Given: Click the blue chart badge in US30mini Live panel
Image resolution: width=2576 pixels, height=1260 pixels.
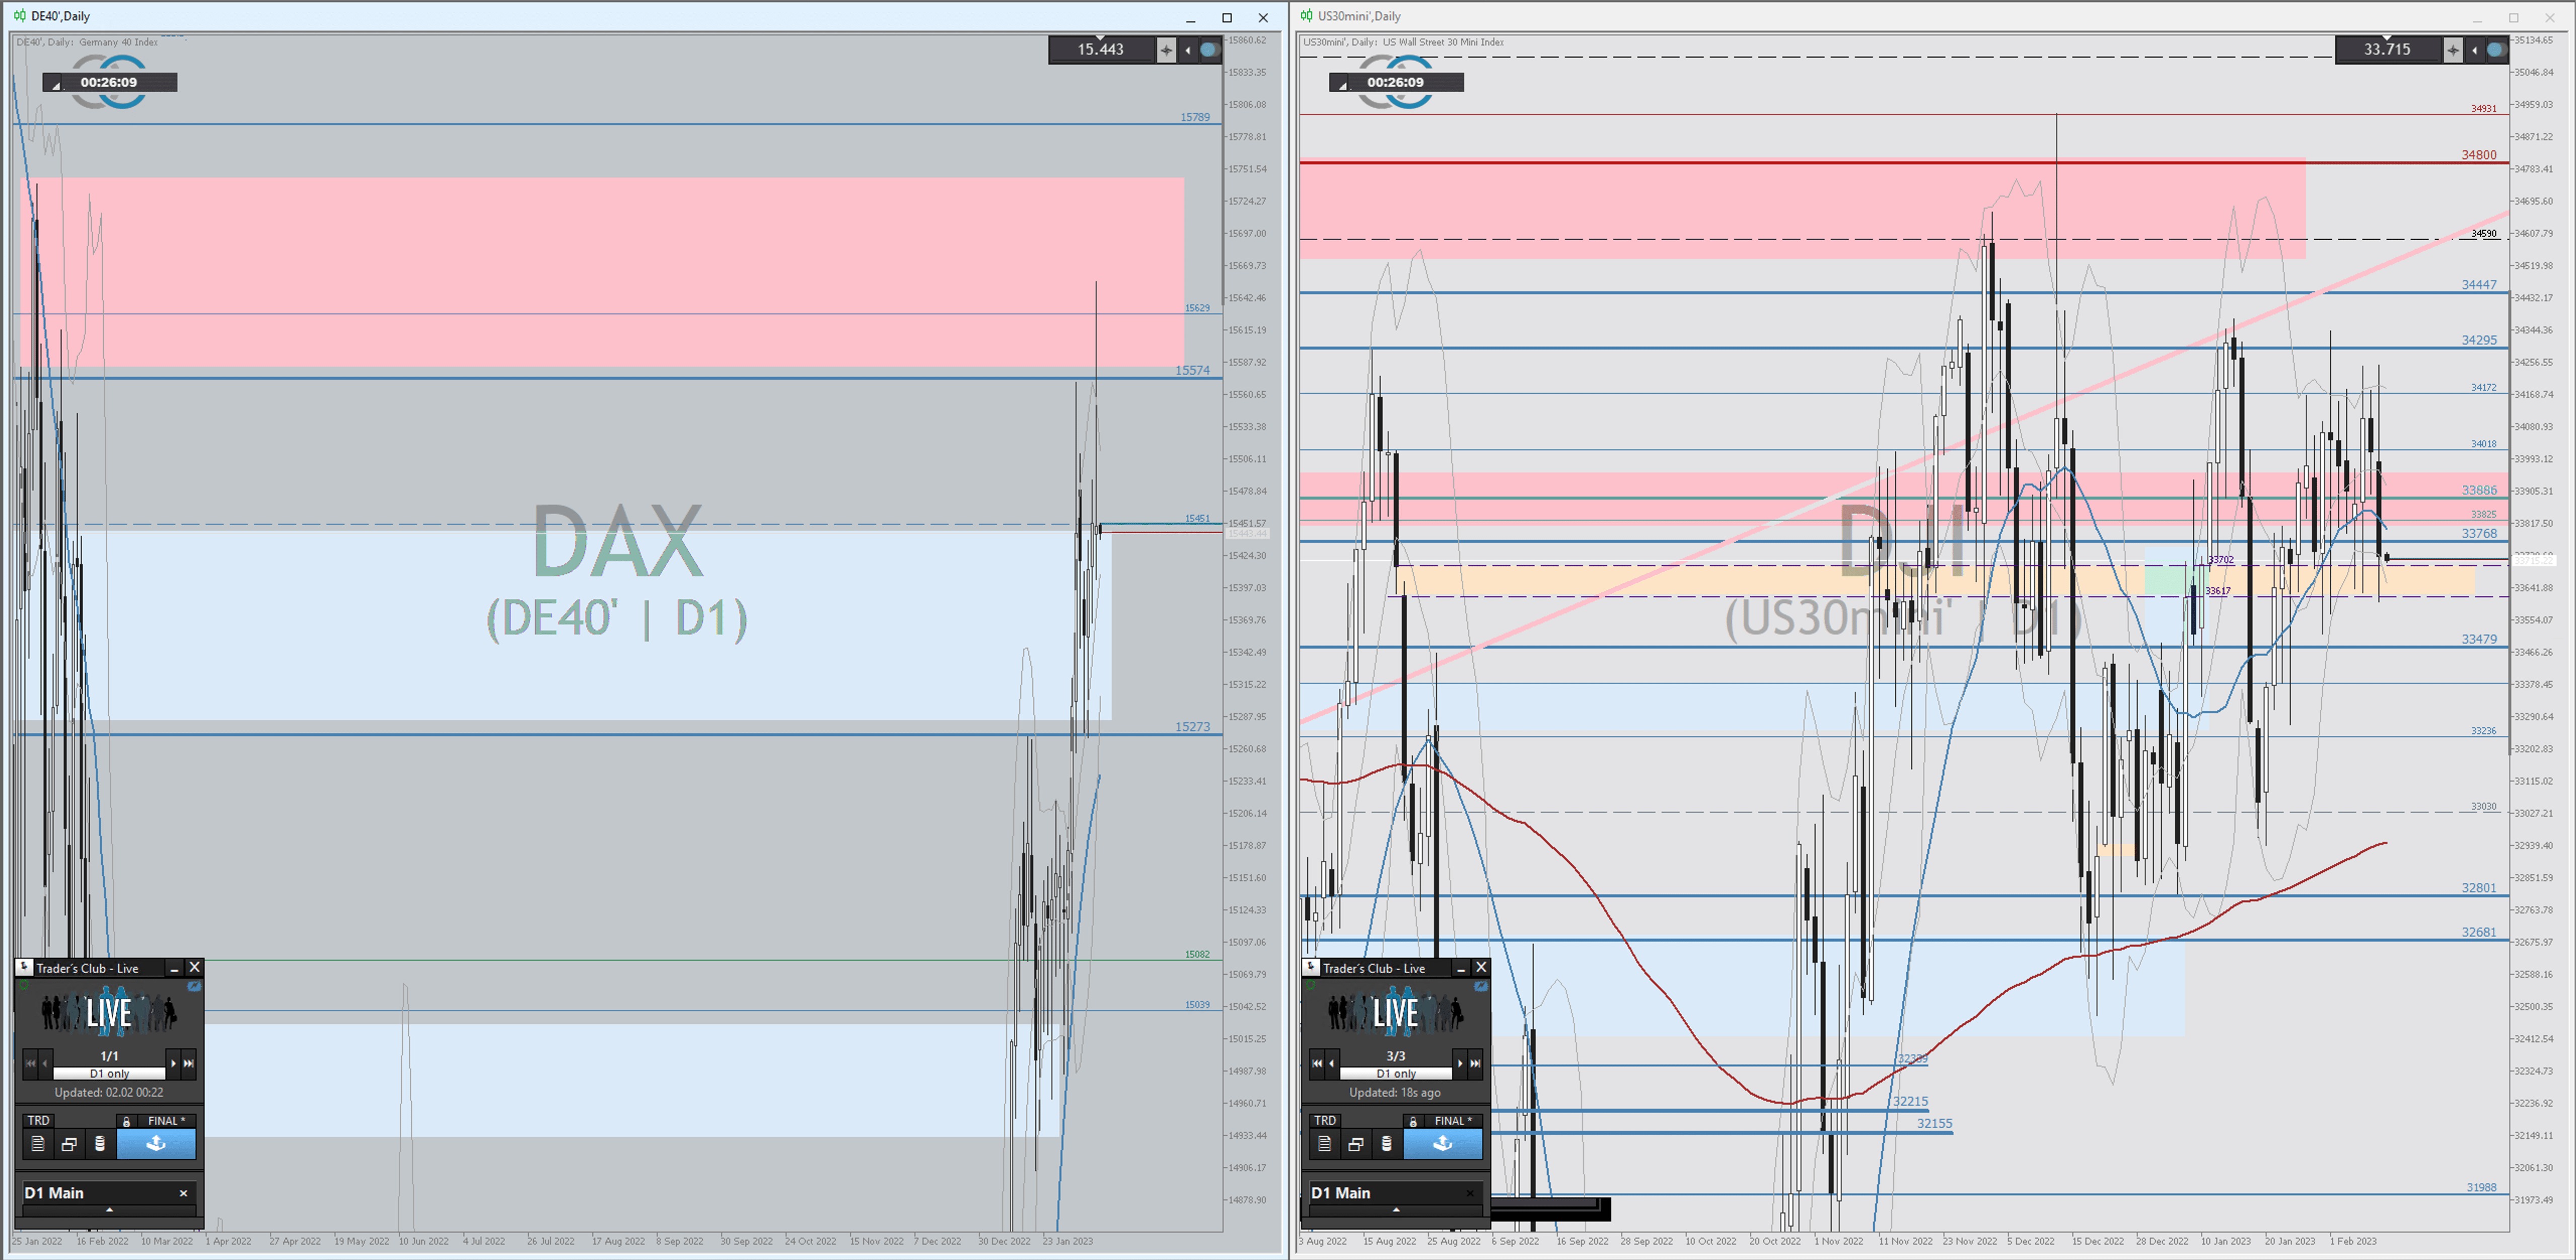Looking at the screenshot, I should point(1481,986).
